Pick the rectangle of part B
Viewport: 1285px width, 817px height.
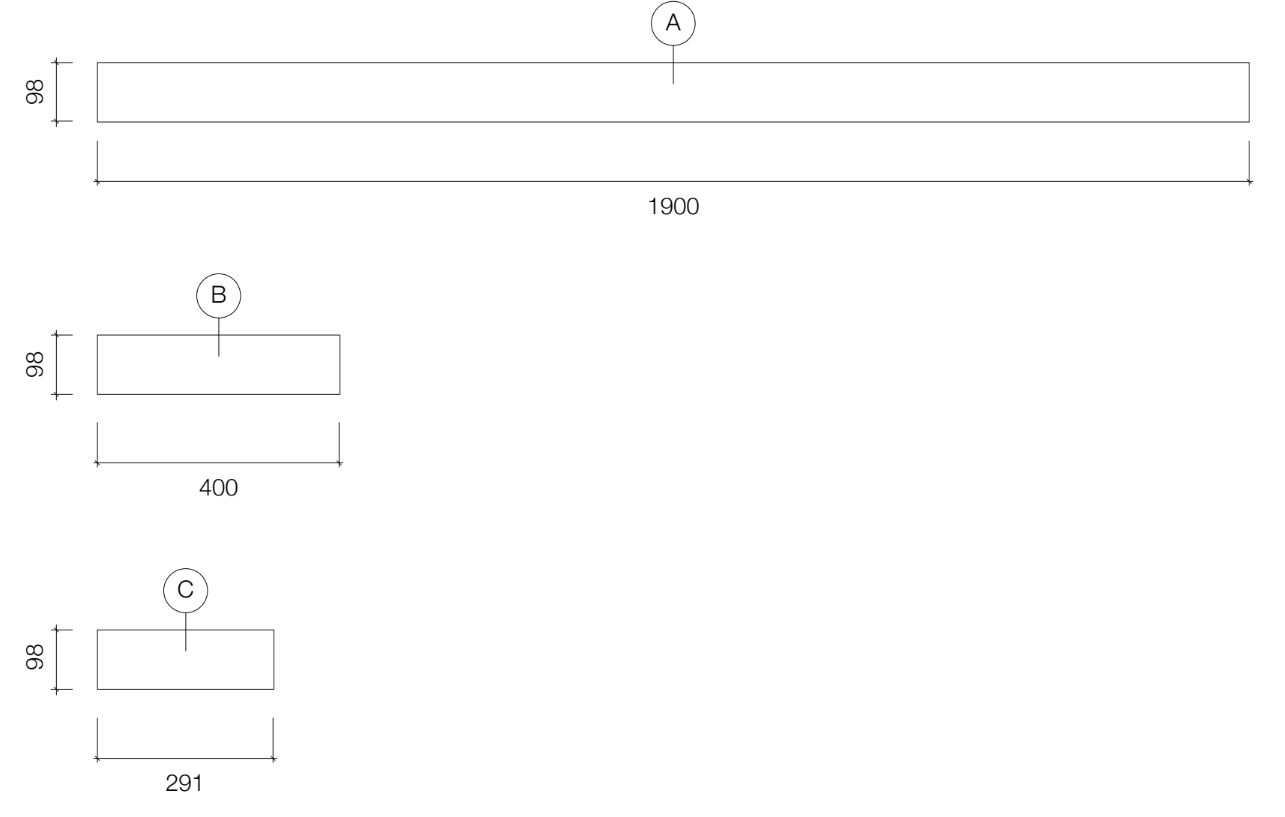coord(218,364)
